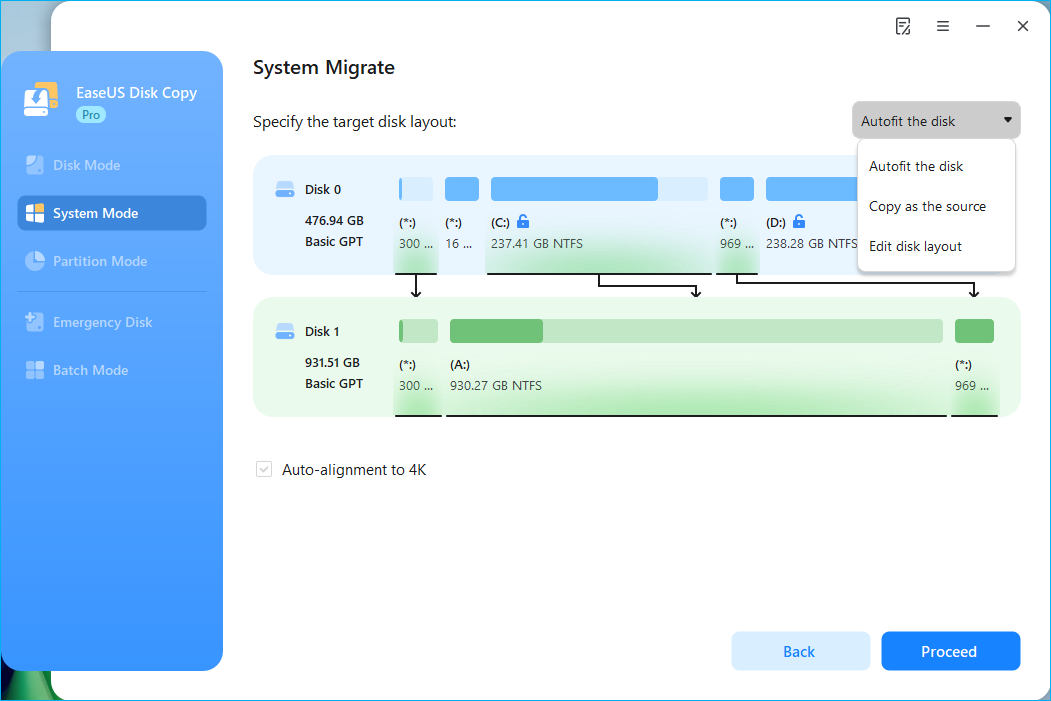Select Batch Mode in the sidebar
Image resolution: width=1051 pixels, height=701 pixels.
pyautogui.click(x=110, y=370)
